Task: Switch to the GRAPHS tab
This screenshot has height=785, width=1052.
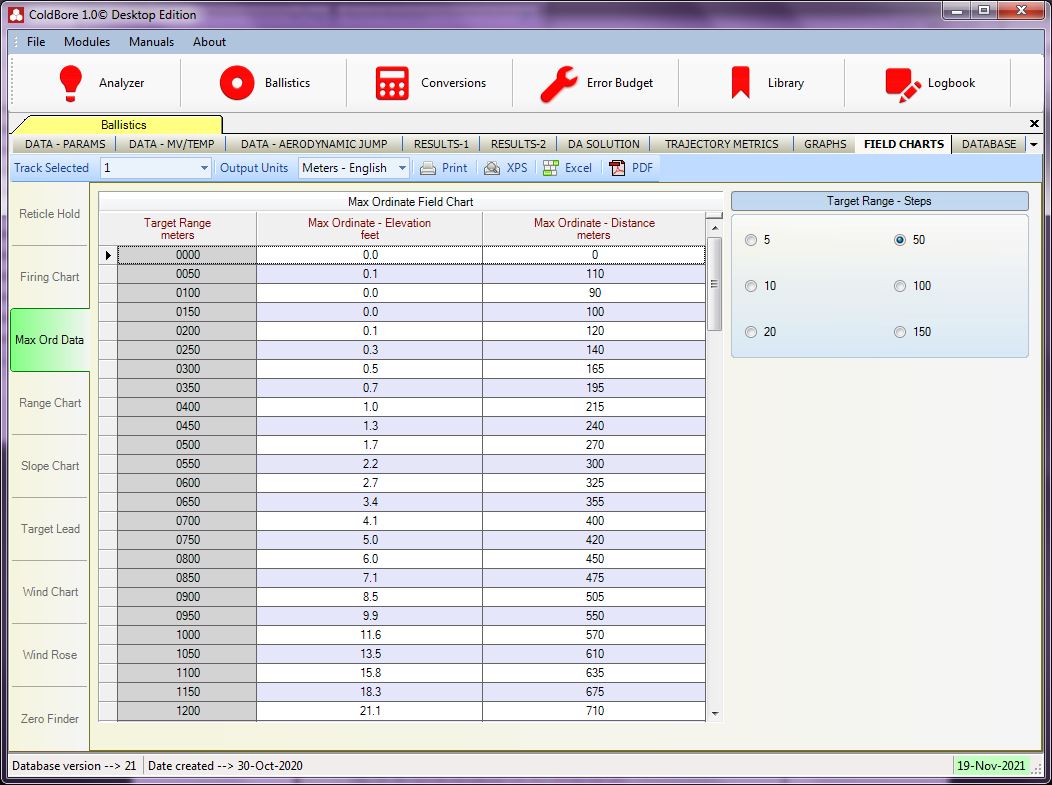Action: 825,144
